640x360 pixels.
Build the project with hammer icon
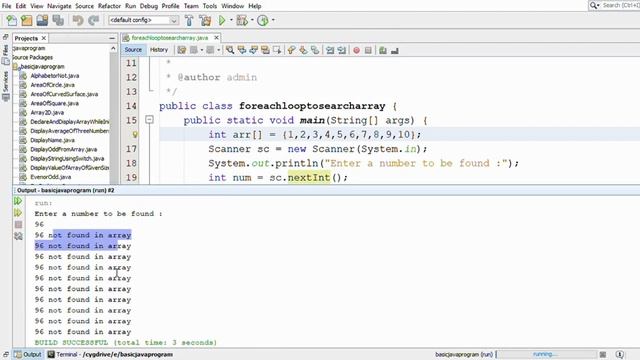tap(189, 20)
